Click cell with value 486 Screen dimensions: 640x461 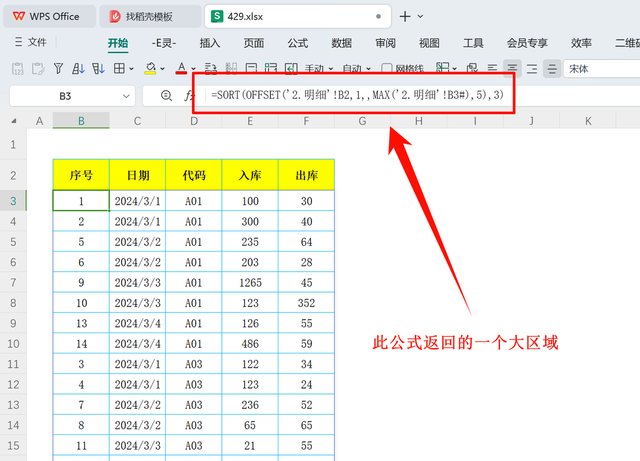[x=250, y=344]
